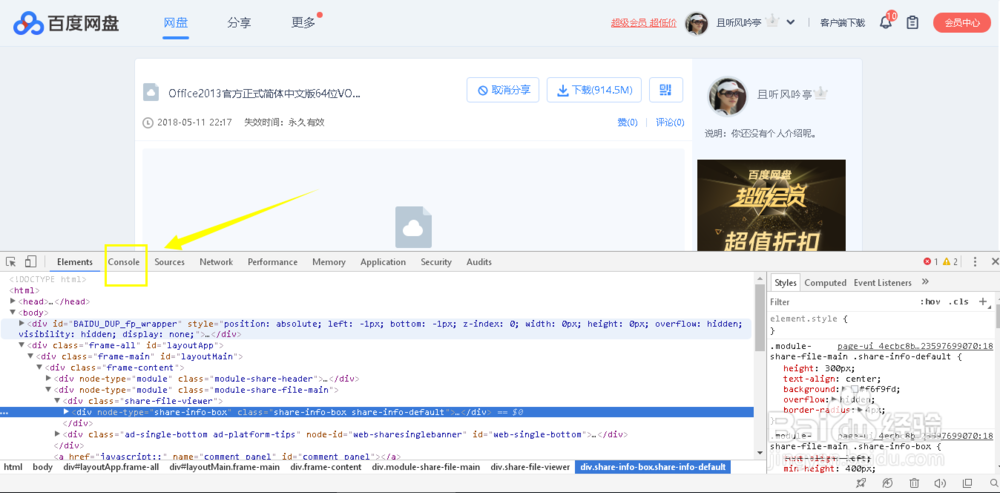
Task: Click the large cloud file icon in the preview
Action: point(413,226)
